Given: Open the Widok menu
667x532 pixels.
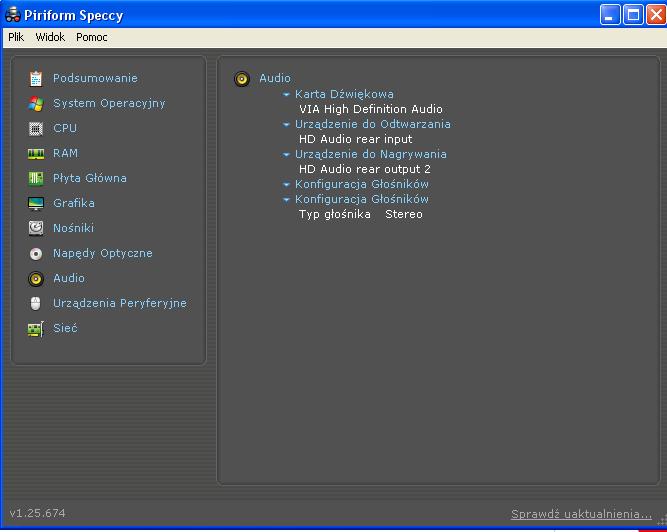Looking at the screenshot, I should tap(50, 37).
